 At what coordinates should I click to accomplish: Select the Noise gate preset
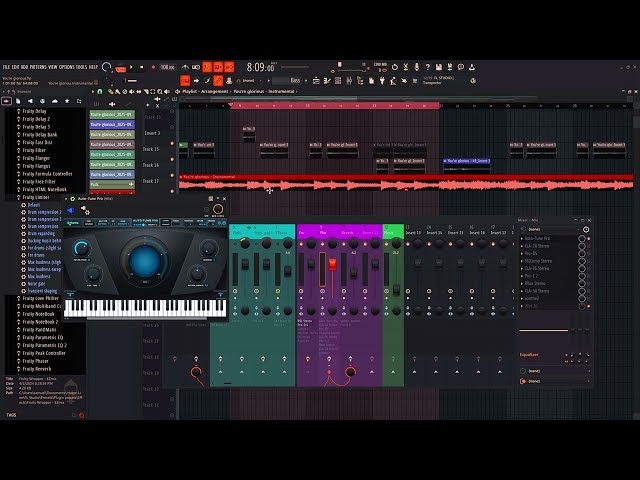tap(36, 284)
